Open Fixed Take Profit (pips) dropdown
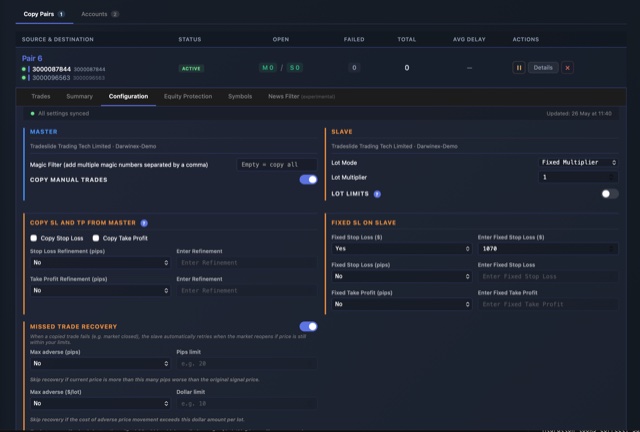 (x=402, y=304)
